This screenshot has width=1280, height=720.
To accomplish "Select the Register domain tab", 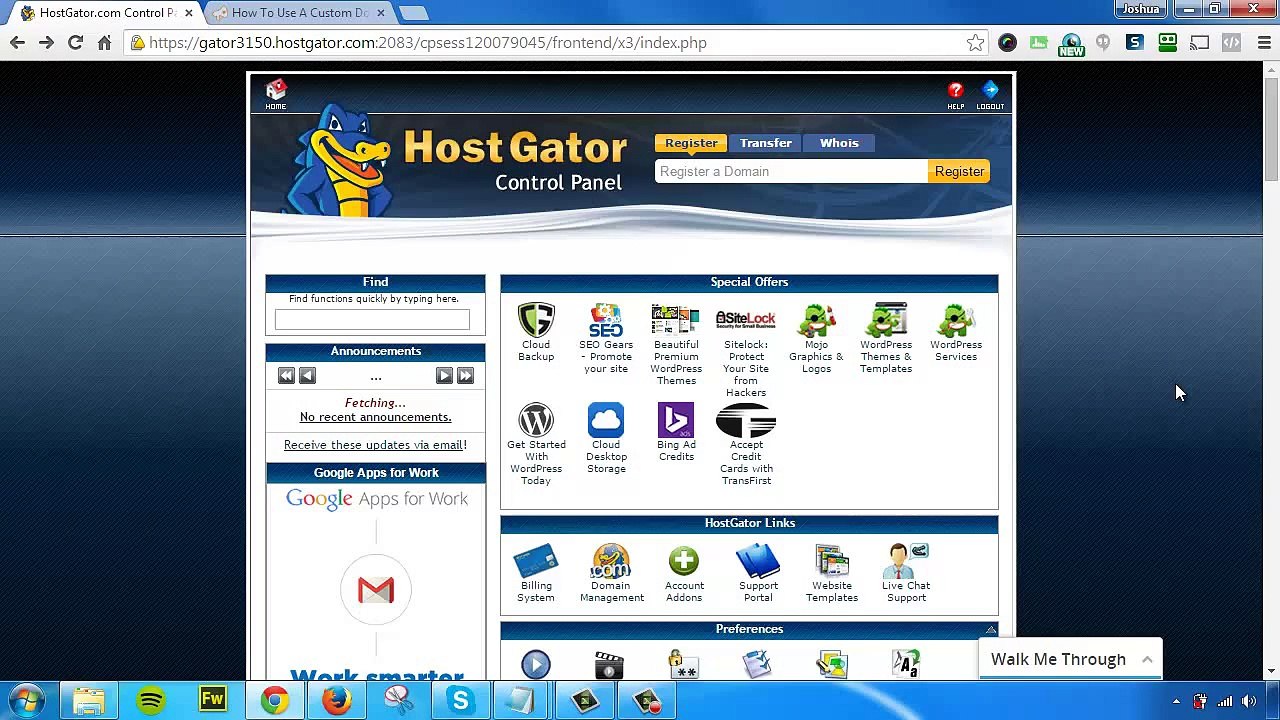I will coord(691,143).
